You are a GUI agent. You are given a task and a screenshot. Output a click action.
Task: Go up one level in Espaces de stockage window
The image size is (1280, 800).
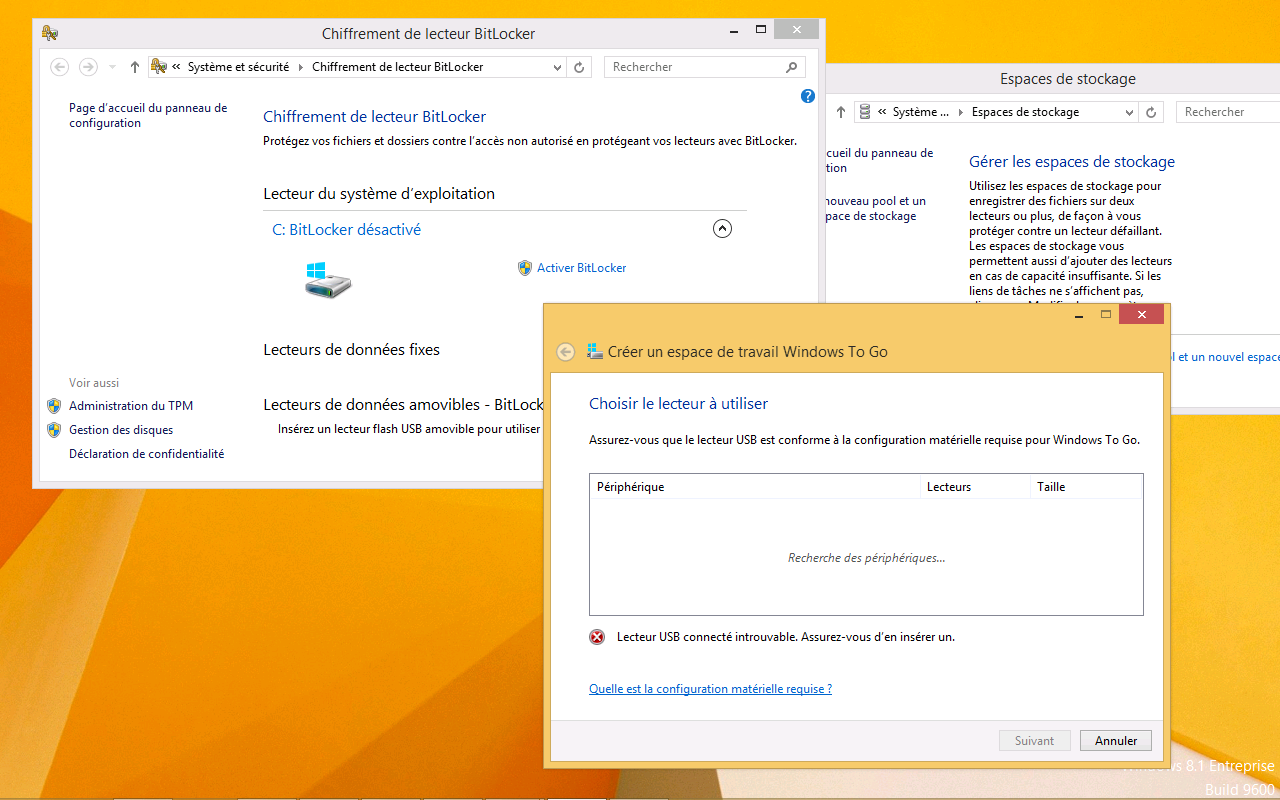coord(841,112)
